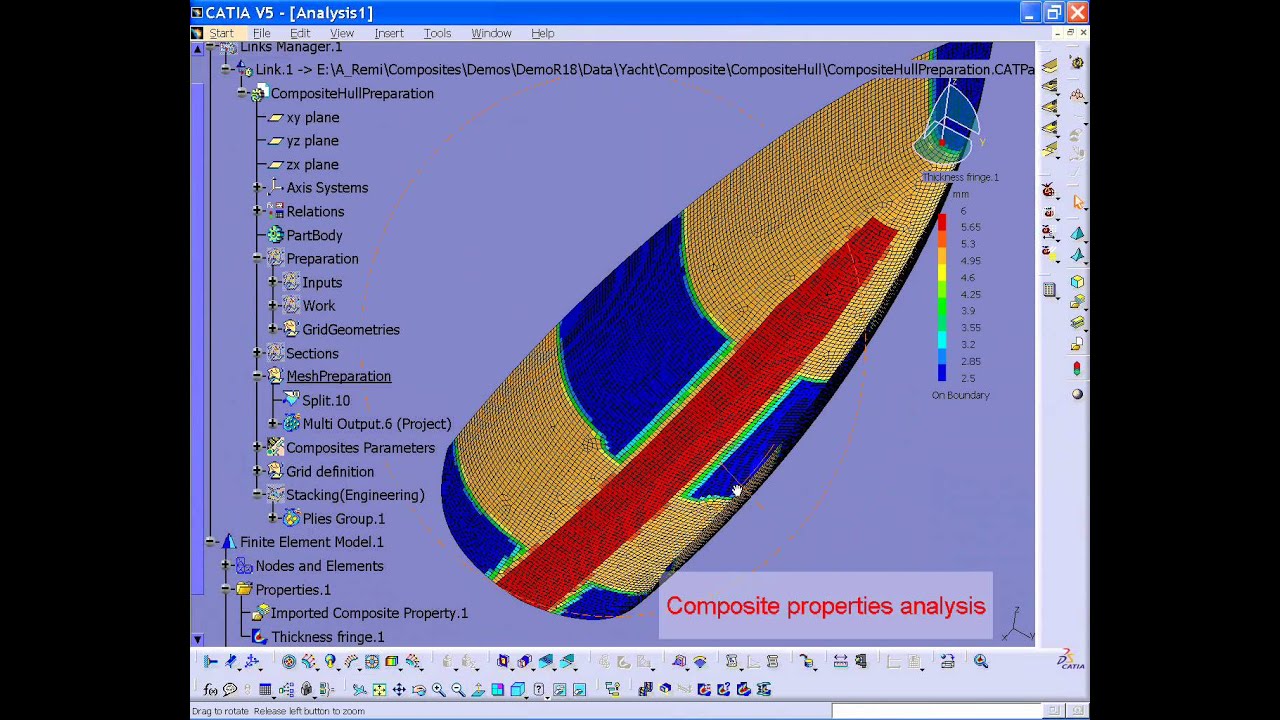Viewport: 1280px width, 720px height.
Task: Collapse the MeshPreparation node
Action: coord(258,377)
